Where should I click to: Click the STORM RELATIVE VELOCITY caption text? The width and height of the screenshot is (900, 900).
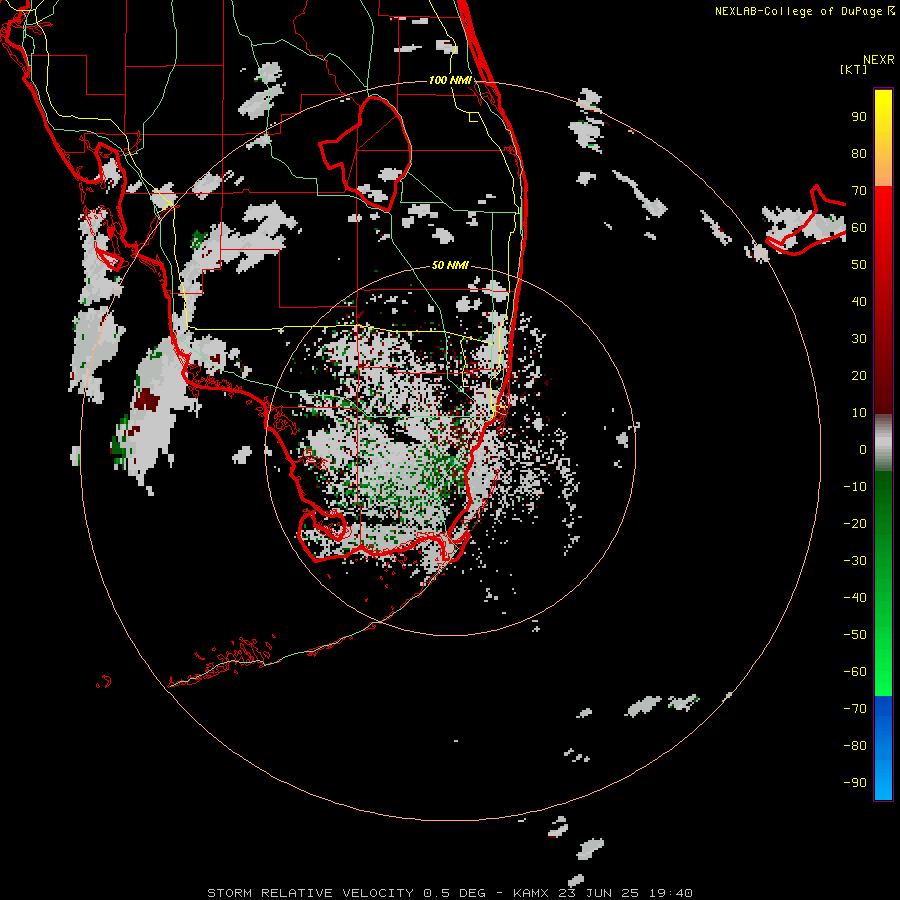click(310, 893)
